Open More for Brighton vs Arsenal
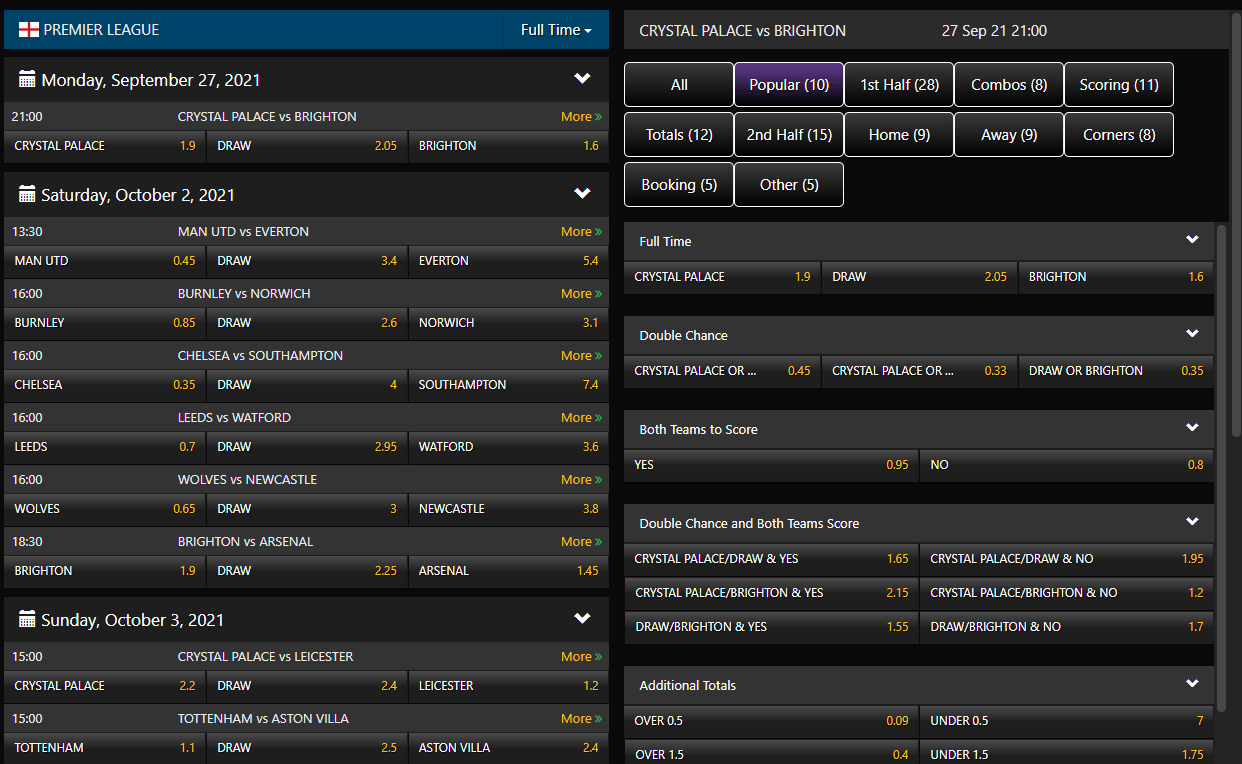The height and width of the screenshot is (764, 1242). (x=581, y=542)
